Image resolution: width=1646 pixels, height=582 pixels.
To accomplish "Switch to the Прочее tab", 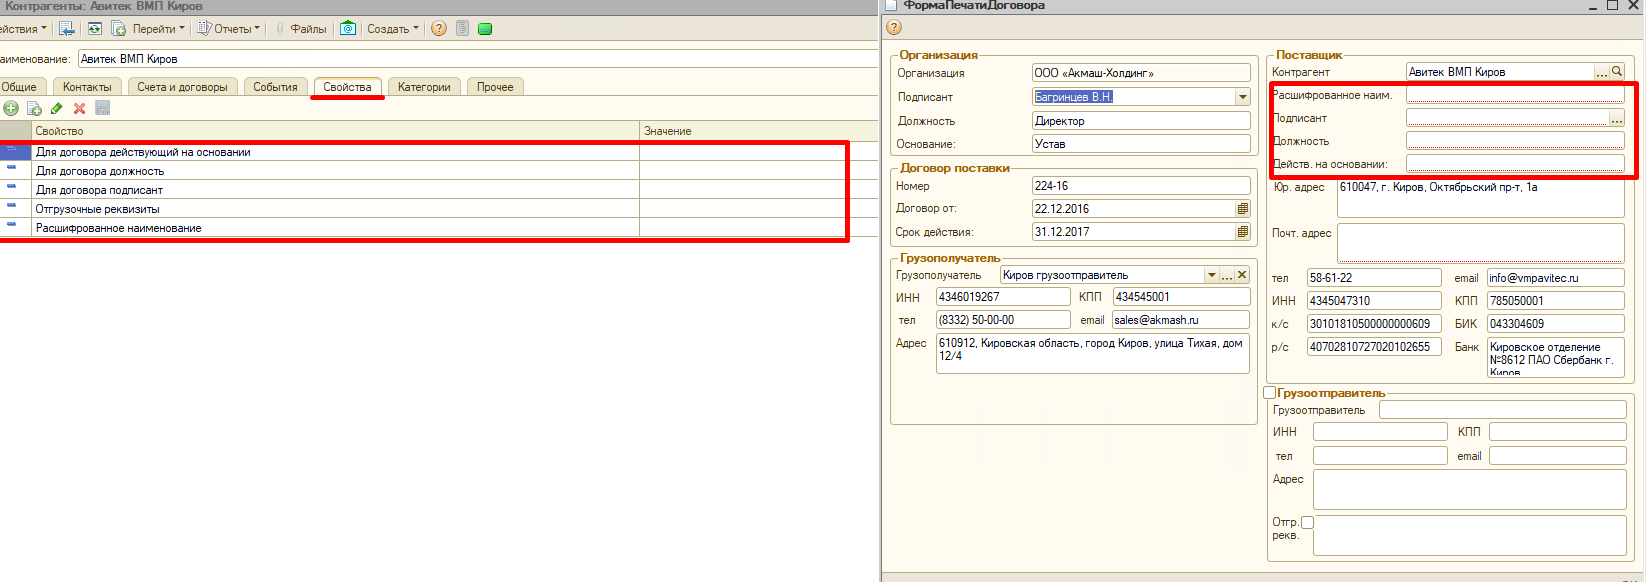I will click(495, 87).
